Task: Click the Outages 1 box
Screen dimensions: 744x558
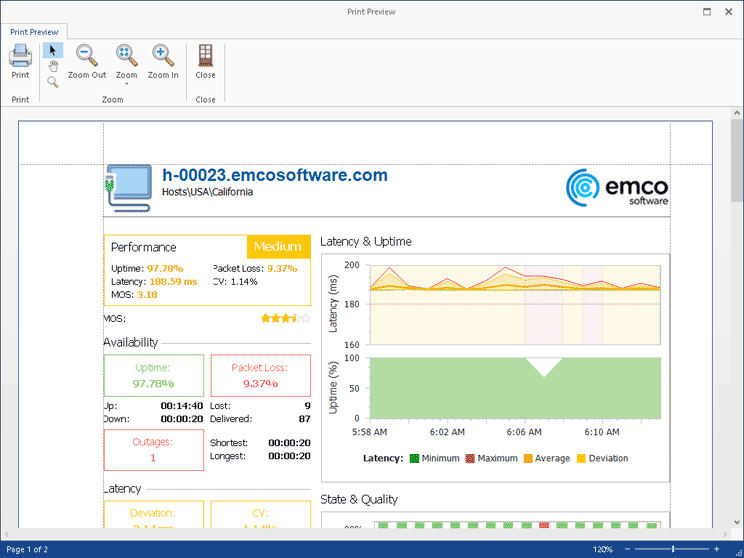Action: pyautogui.click(x=154, y=450)
